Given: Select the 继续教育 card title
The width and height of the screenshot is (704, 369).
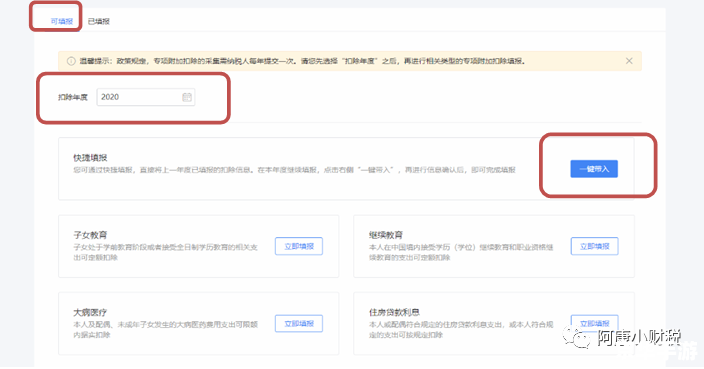Looking at the screenshot, I should coord(386,235).
